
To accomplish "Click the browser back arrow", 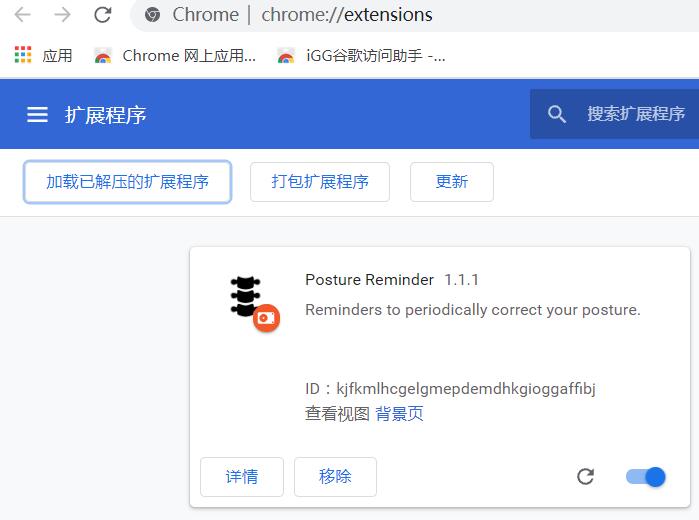I will coord(22,15).
